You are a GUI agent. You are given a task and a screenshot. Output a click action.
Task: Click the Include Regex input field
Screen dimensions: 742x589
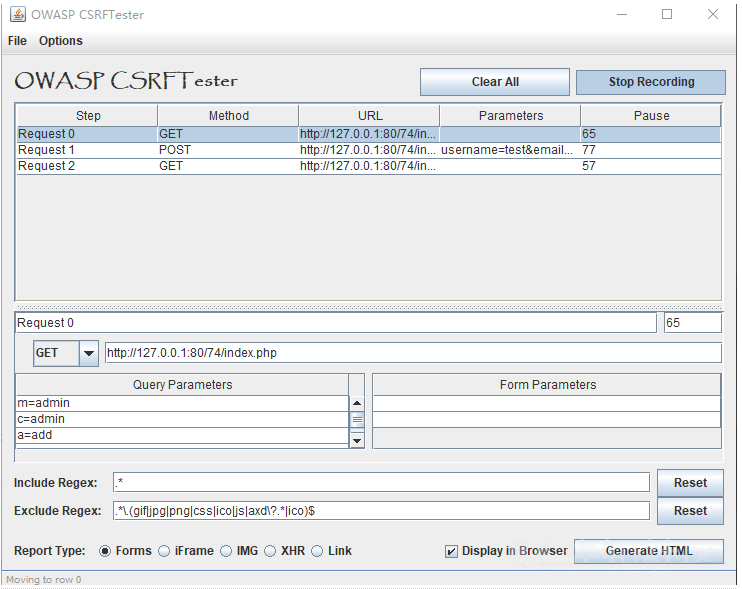(381, 483)
